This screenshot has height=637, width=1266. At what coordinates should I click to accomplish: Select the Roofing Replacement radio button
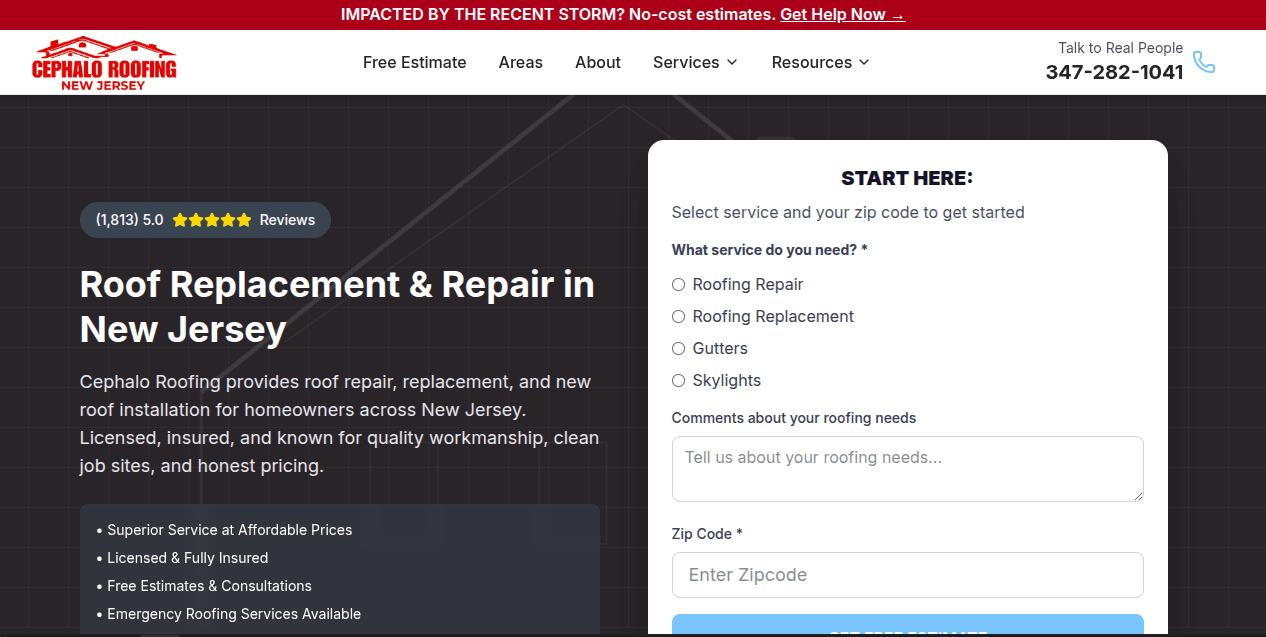[678, 317]
